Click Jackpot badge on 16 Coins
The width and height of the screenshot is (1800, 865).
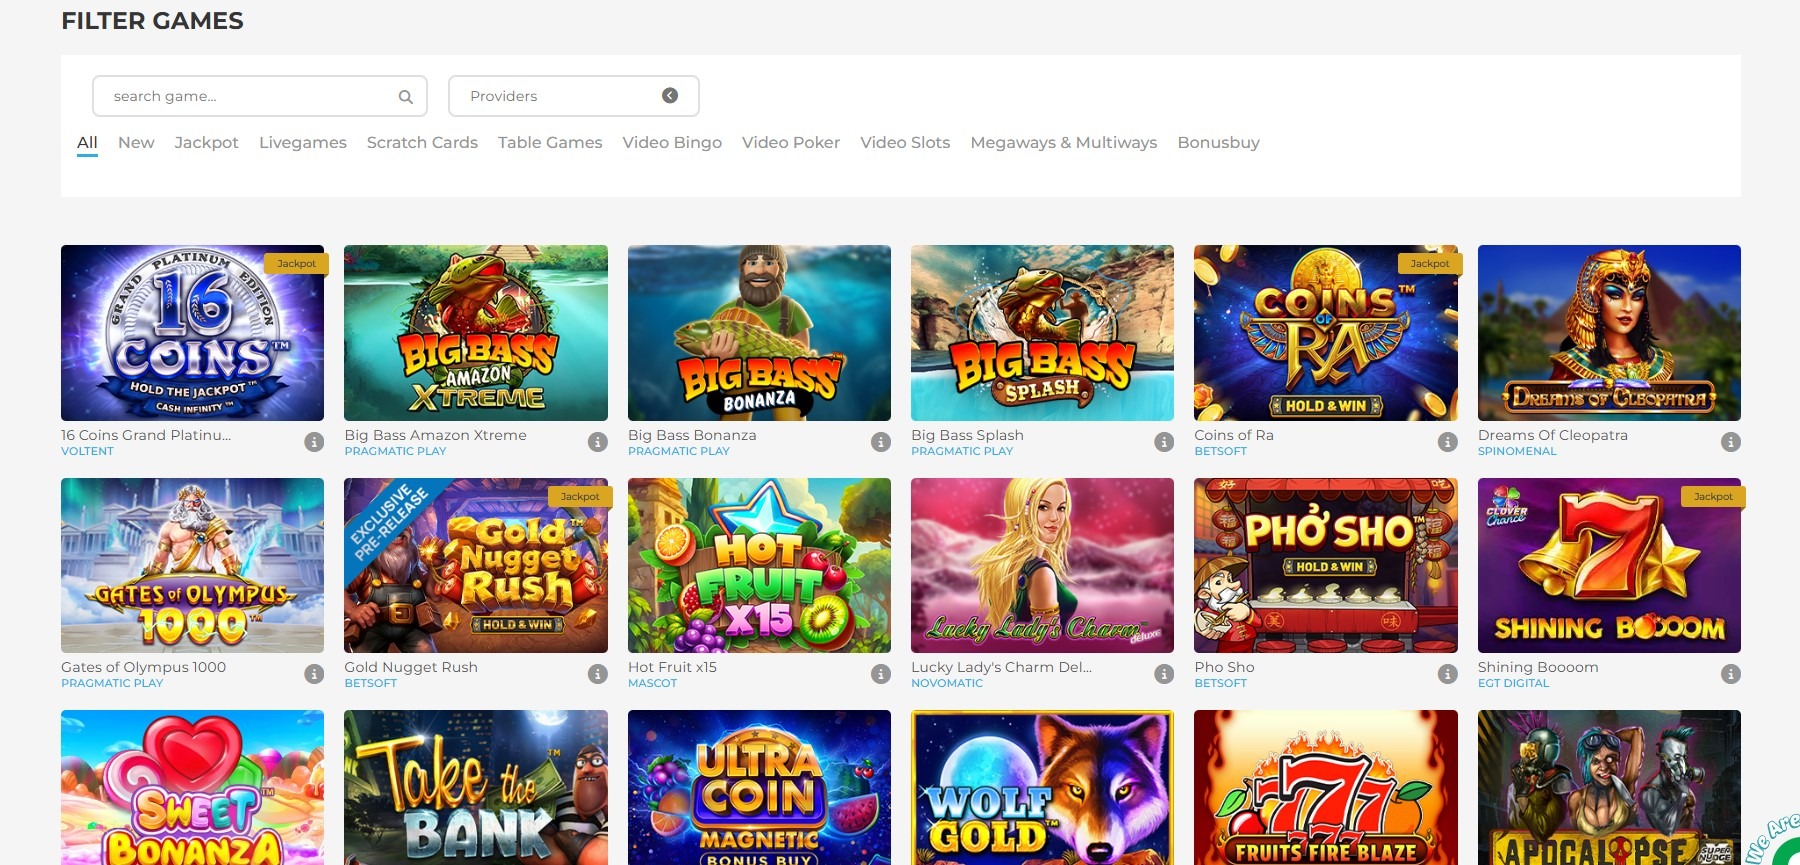click(x=296, y=264)
